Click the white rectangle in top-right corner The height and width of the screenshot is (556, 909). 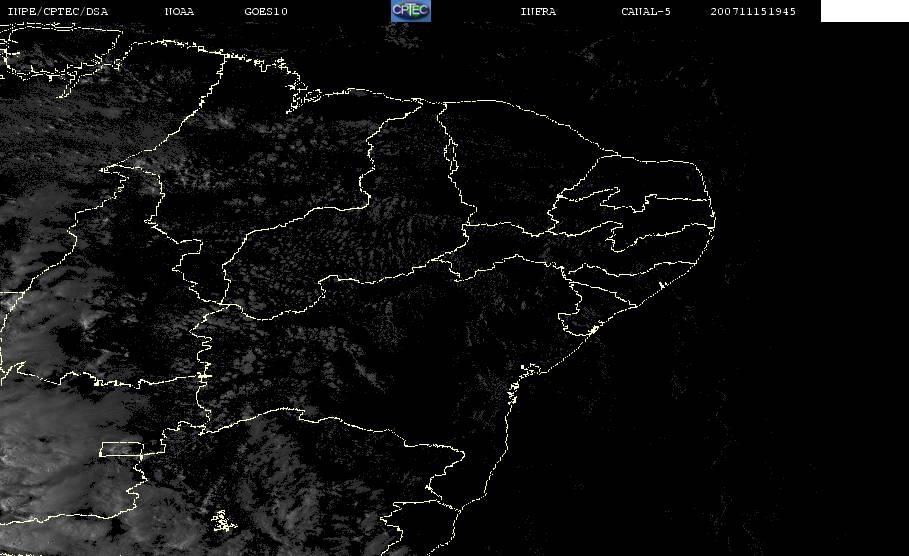864,11
